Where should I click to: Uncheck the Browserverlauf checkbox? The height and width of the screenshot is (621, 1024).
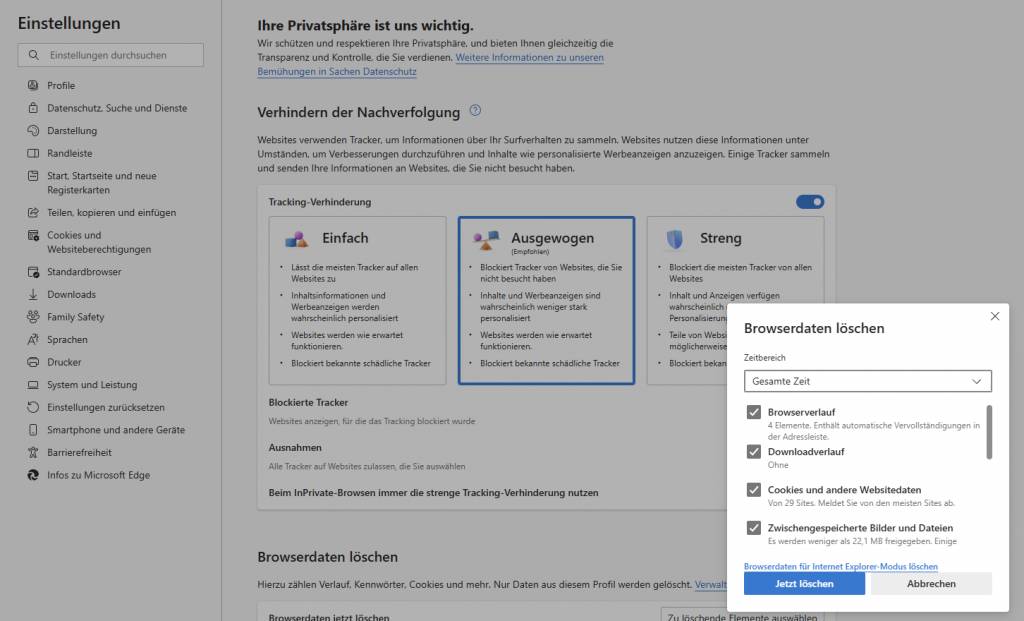(x=753, y=412)
